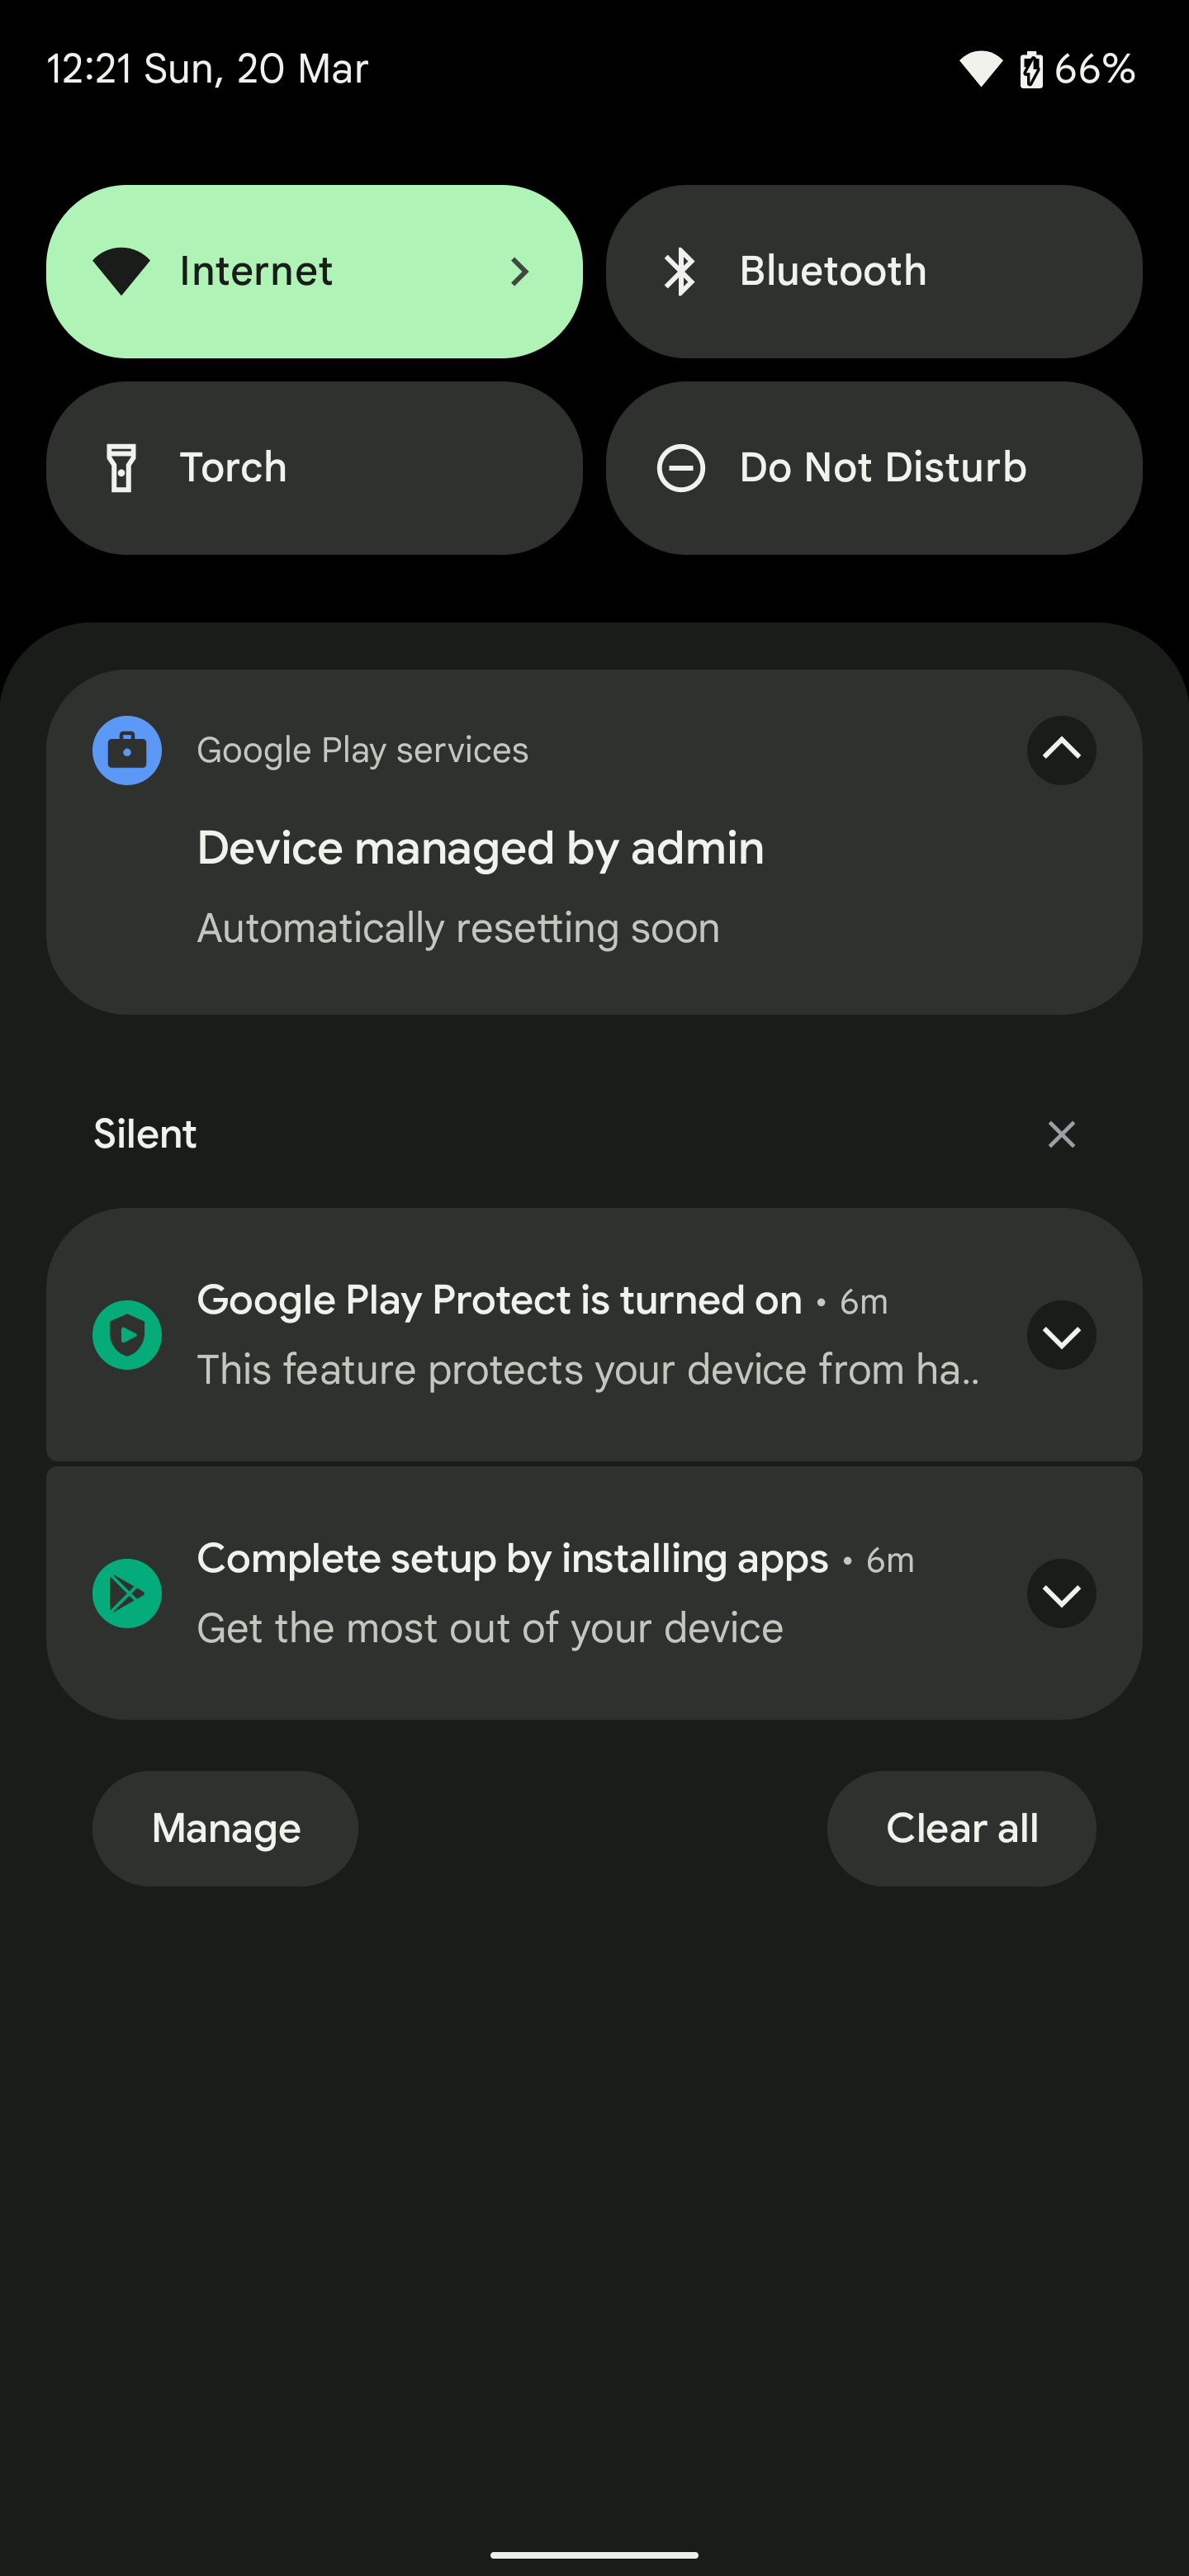Toggle the Bluetooth quick setting tile

coord(874,271)
